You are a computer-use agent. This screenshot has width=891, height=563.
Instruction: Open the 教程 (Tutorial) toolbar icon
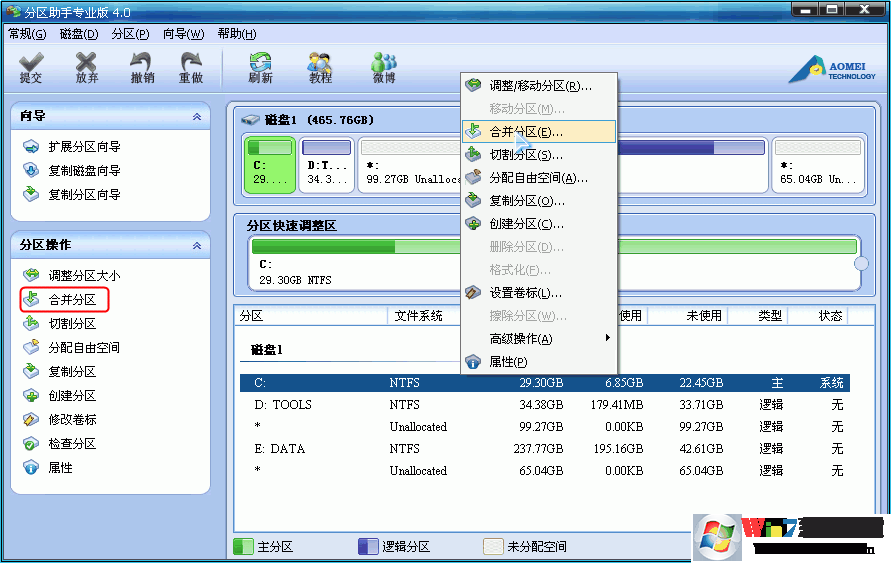coord(320,68)
